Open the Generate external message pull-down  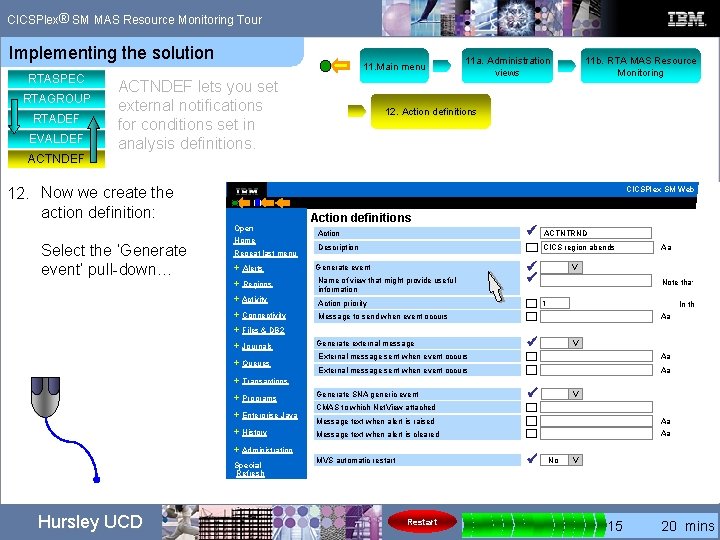click(575, 343)
